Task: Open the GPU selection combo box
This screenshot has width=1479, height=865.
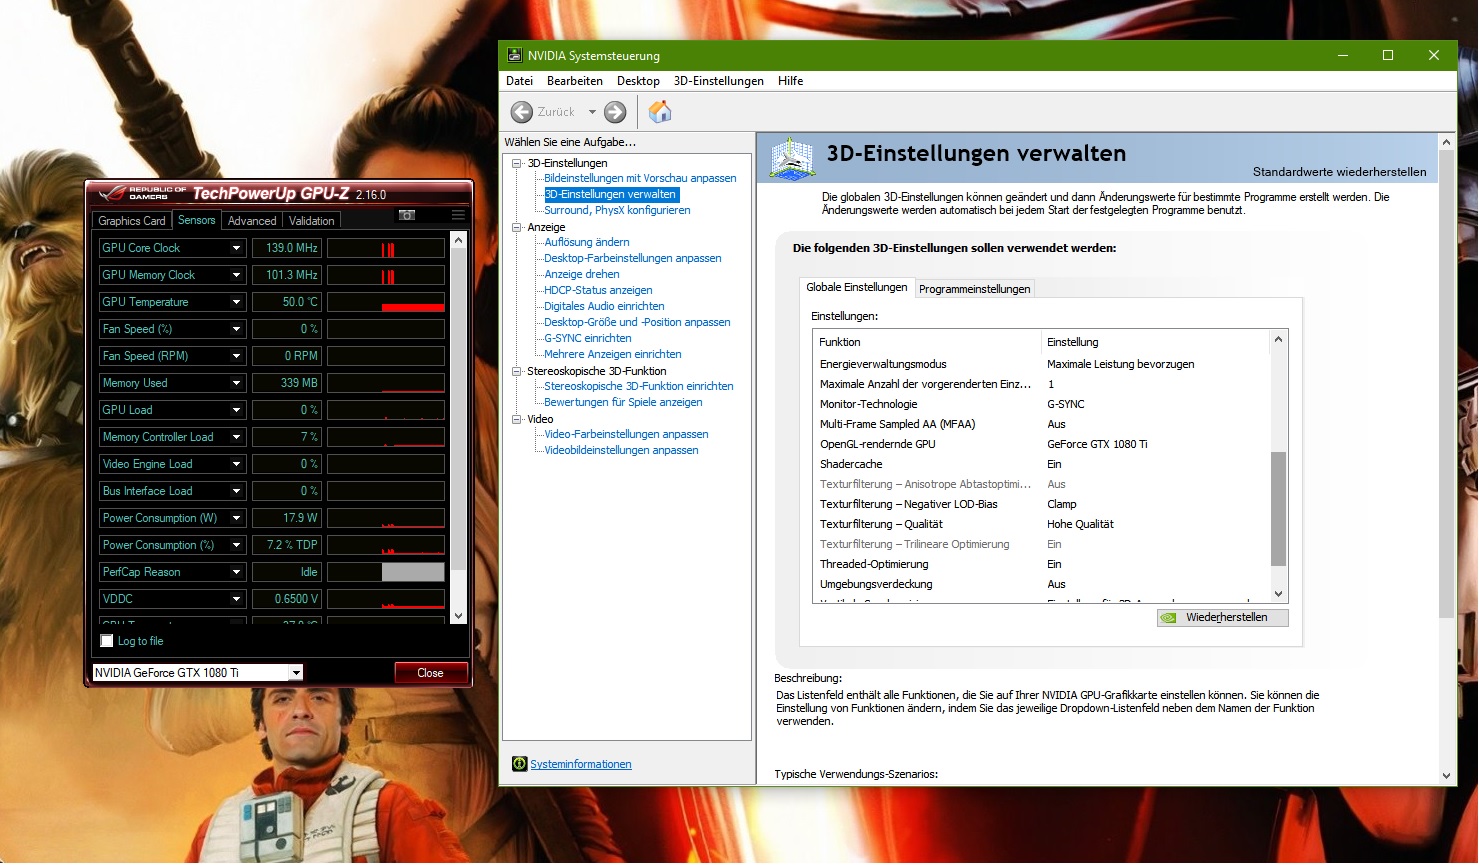Action: coord(197,673)
